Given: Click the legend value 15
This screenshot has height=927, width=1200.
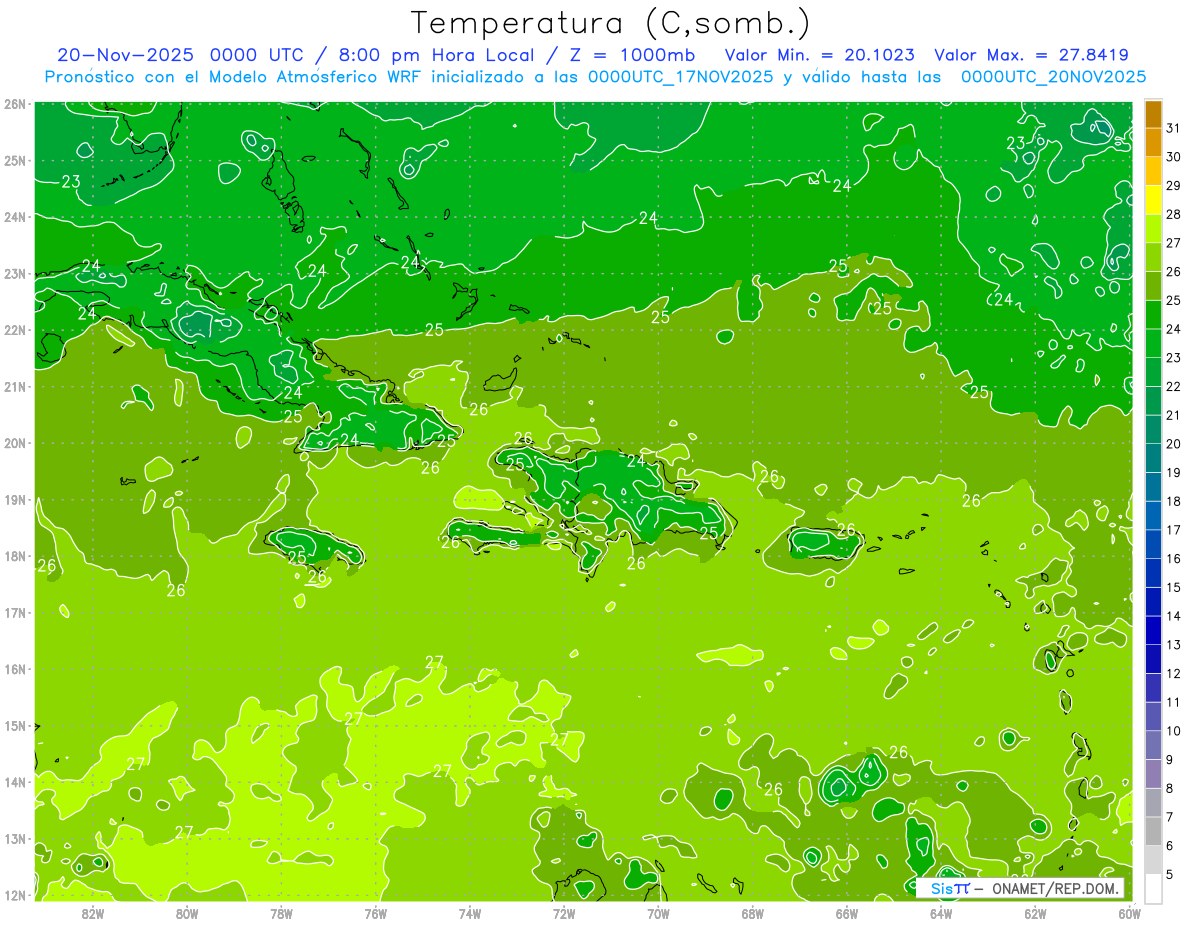Looking at the screenshot, I should (x=1174, y=587).
